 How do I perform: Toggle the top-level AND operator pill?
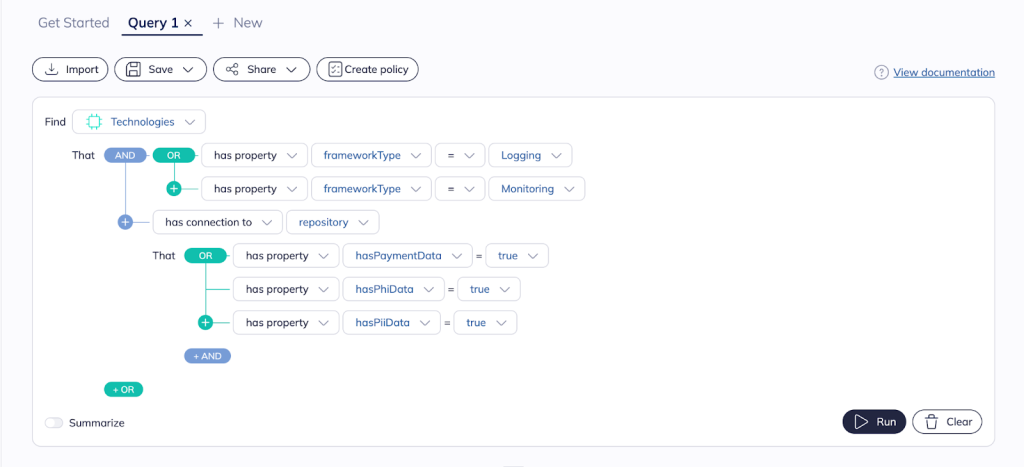125,155
